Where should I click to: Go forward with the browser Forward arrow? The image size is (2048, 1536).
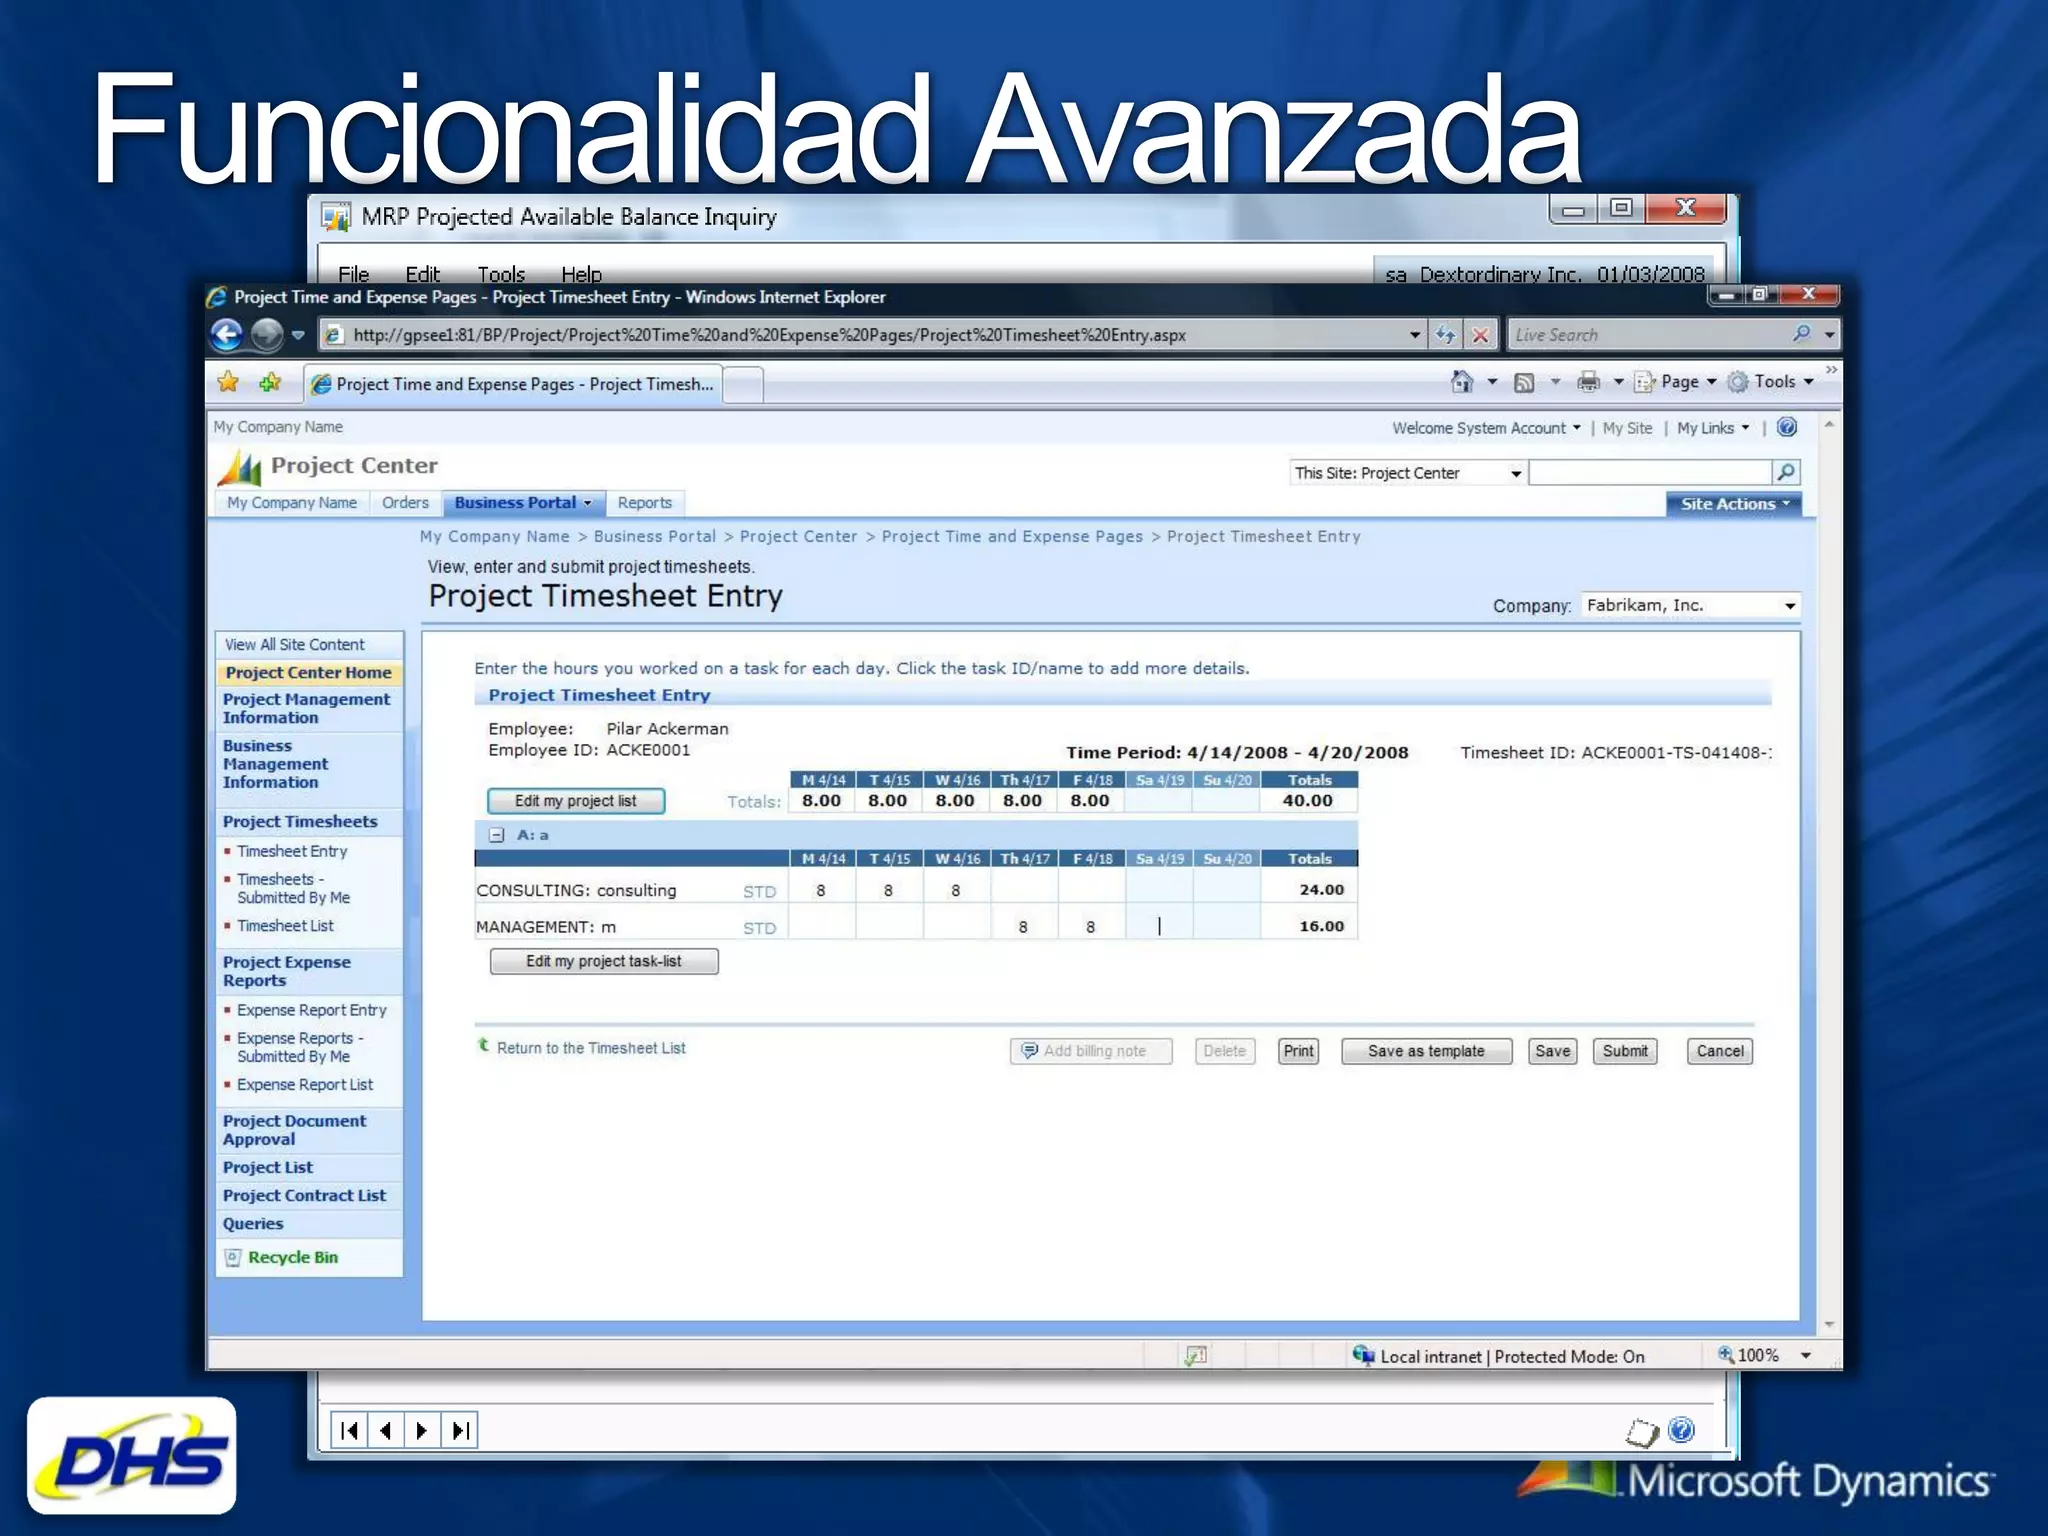tap(267, 334)
